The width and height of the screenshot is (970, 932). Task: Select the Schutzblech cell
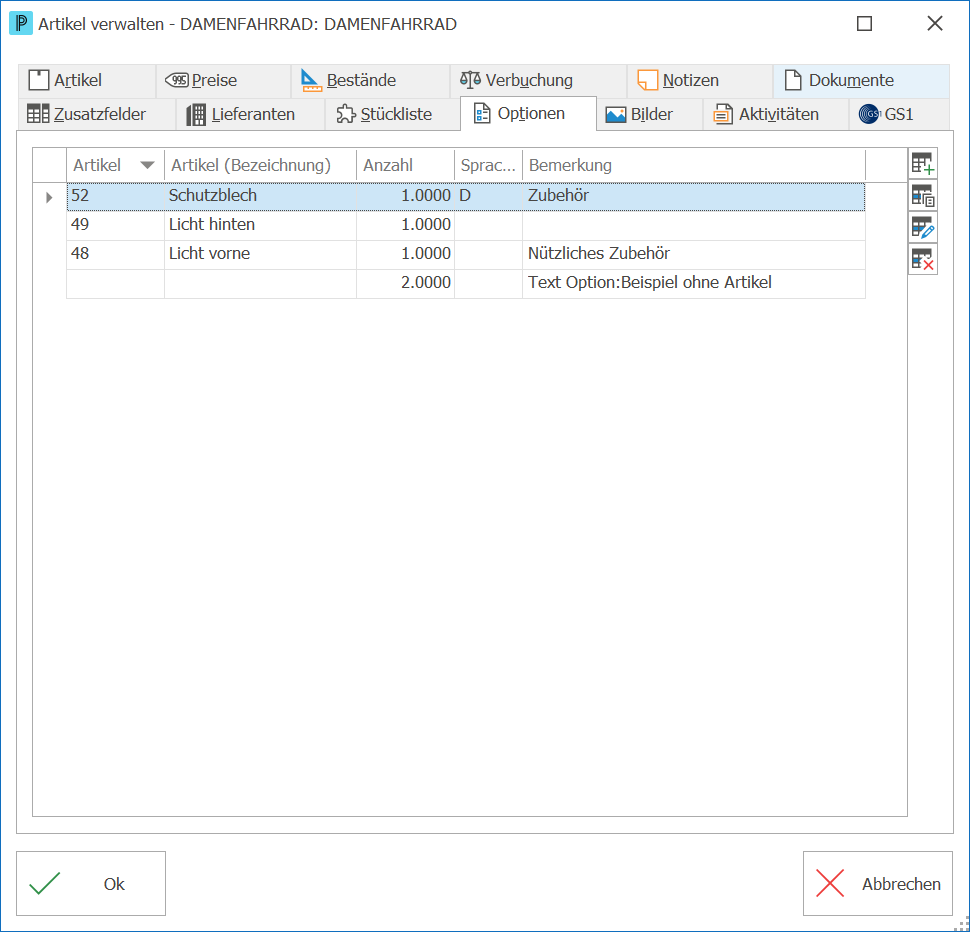tap(260, 196)
